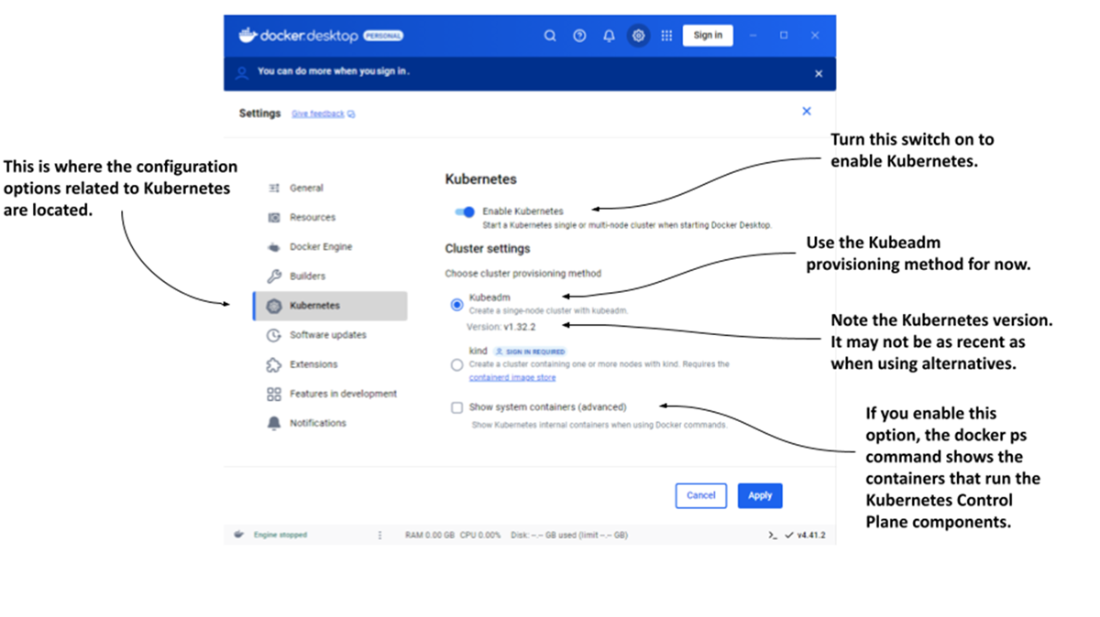Check Show system containers (advanced)
1100x617 pixels.
pos(457,407)
